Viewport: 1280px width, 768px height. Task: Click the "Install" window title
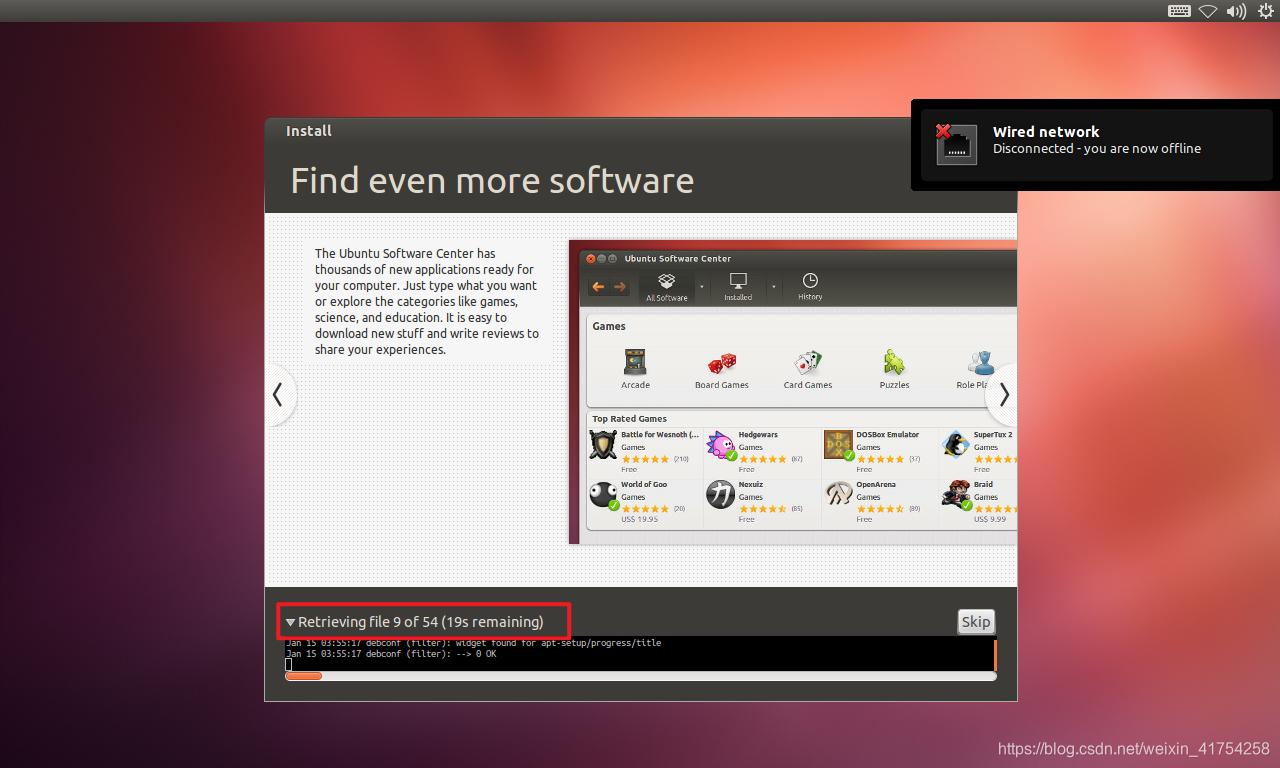pyautogui.click(x=309, y=131)
